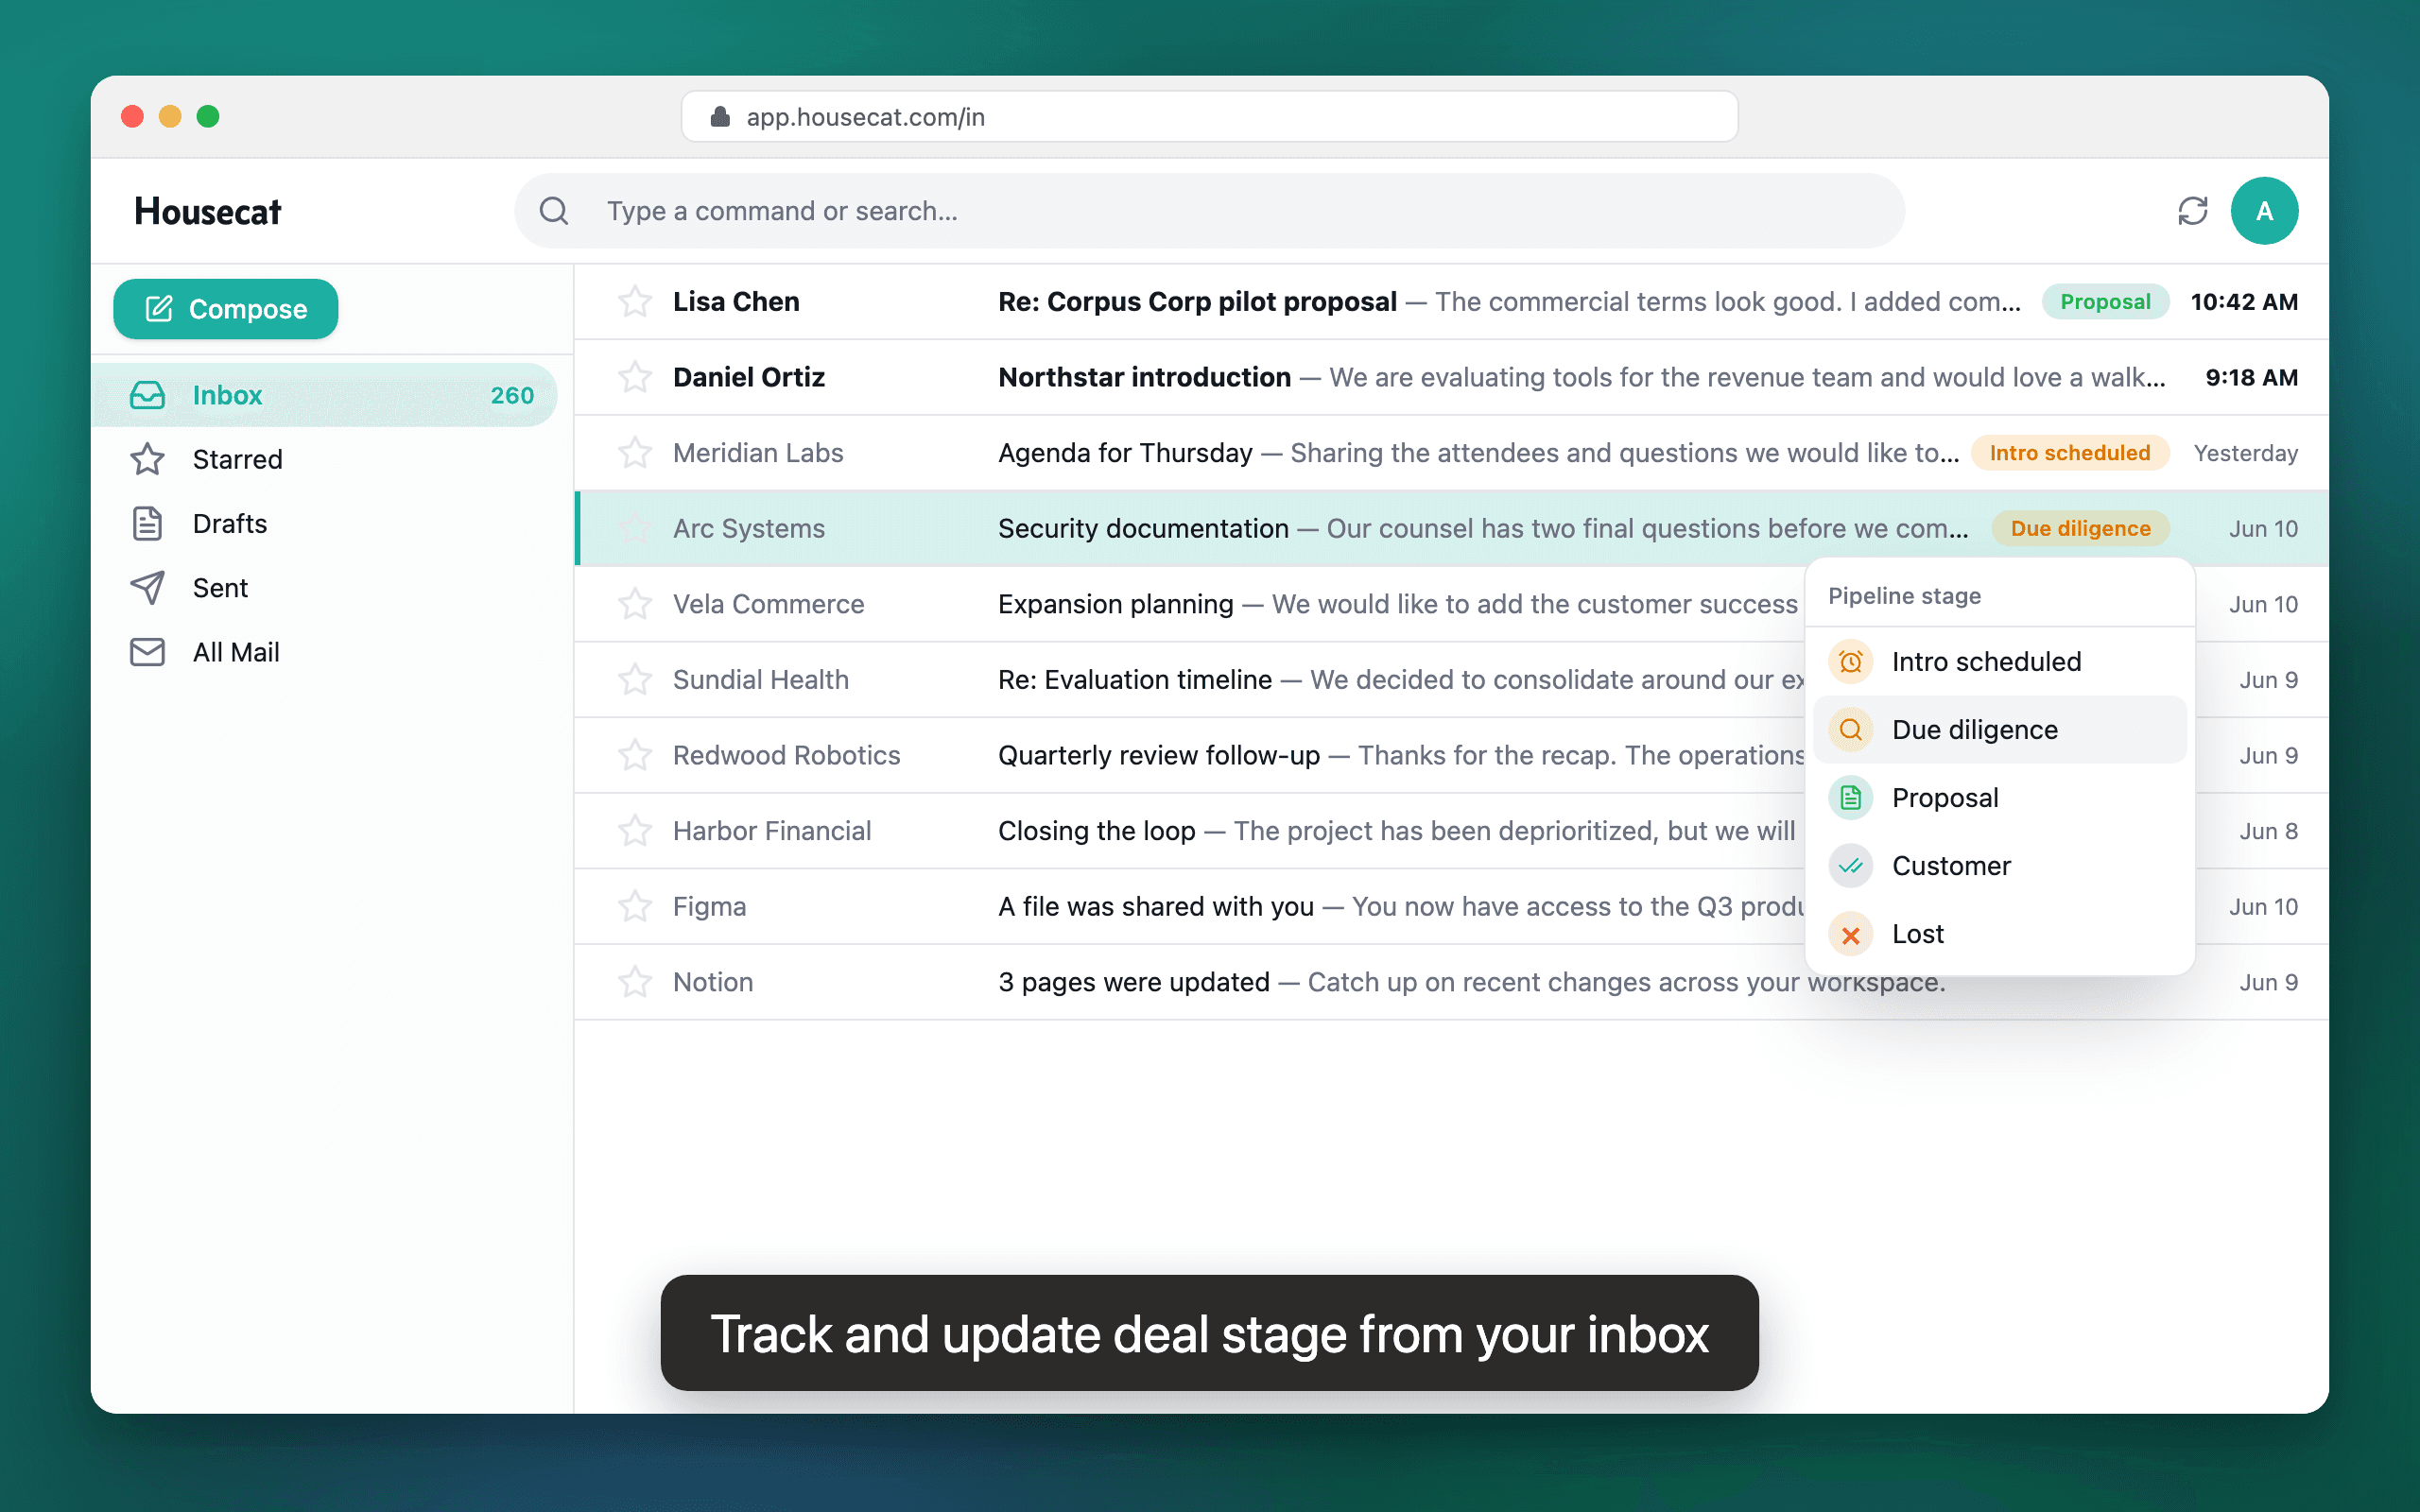
Task: Open the Agenda for Thursday email
Action: point(1451,453)
